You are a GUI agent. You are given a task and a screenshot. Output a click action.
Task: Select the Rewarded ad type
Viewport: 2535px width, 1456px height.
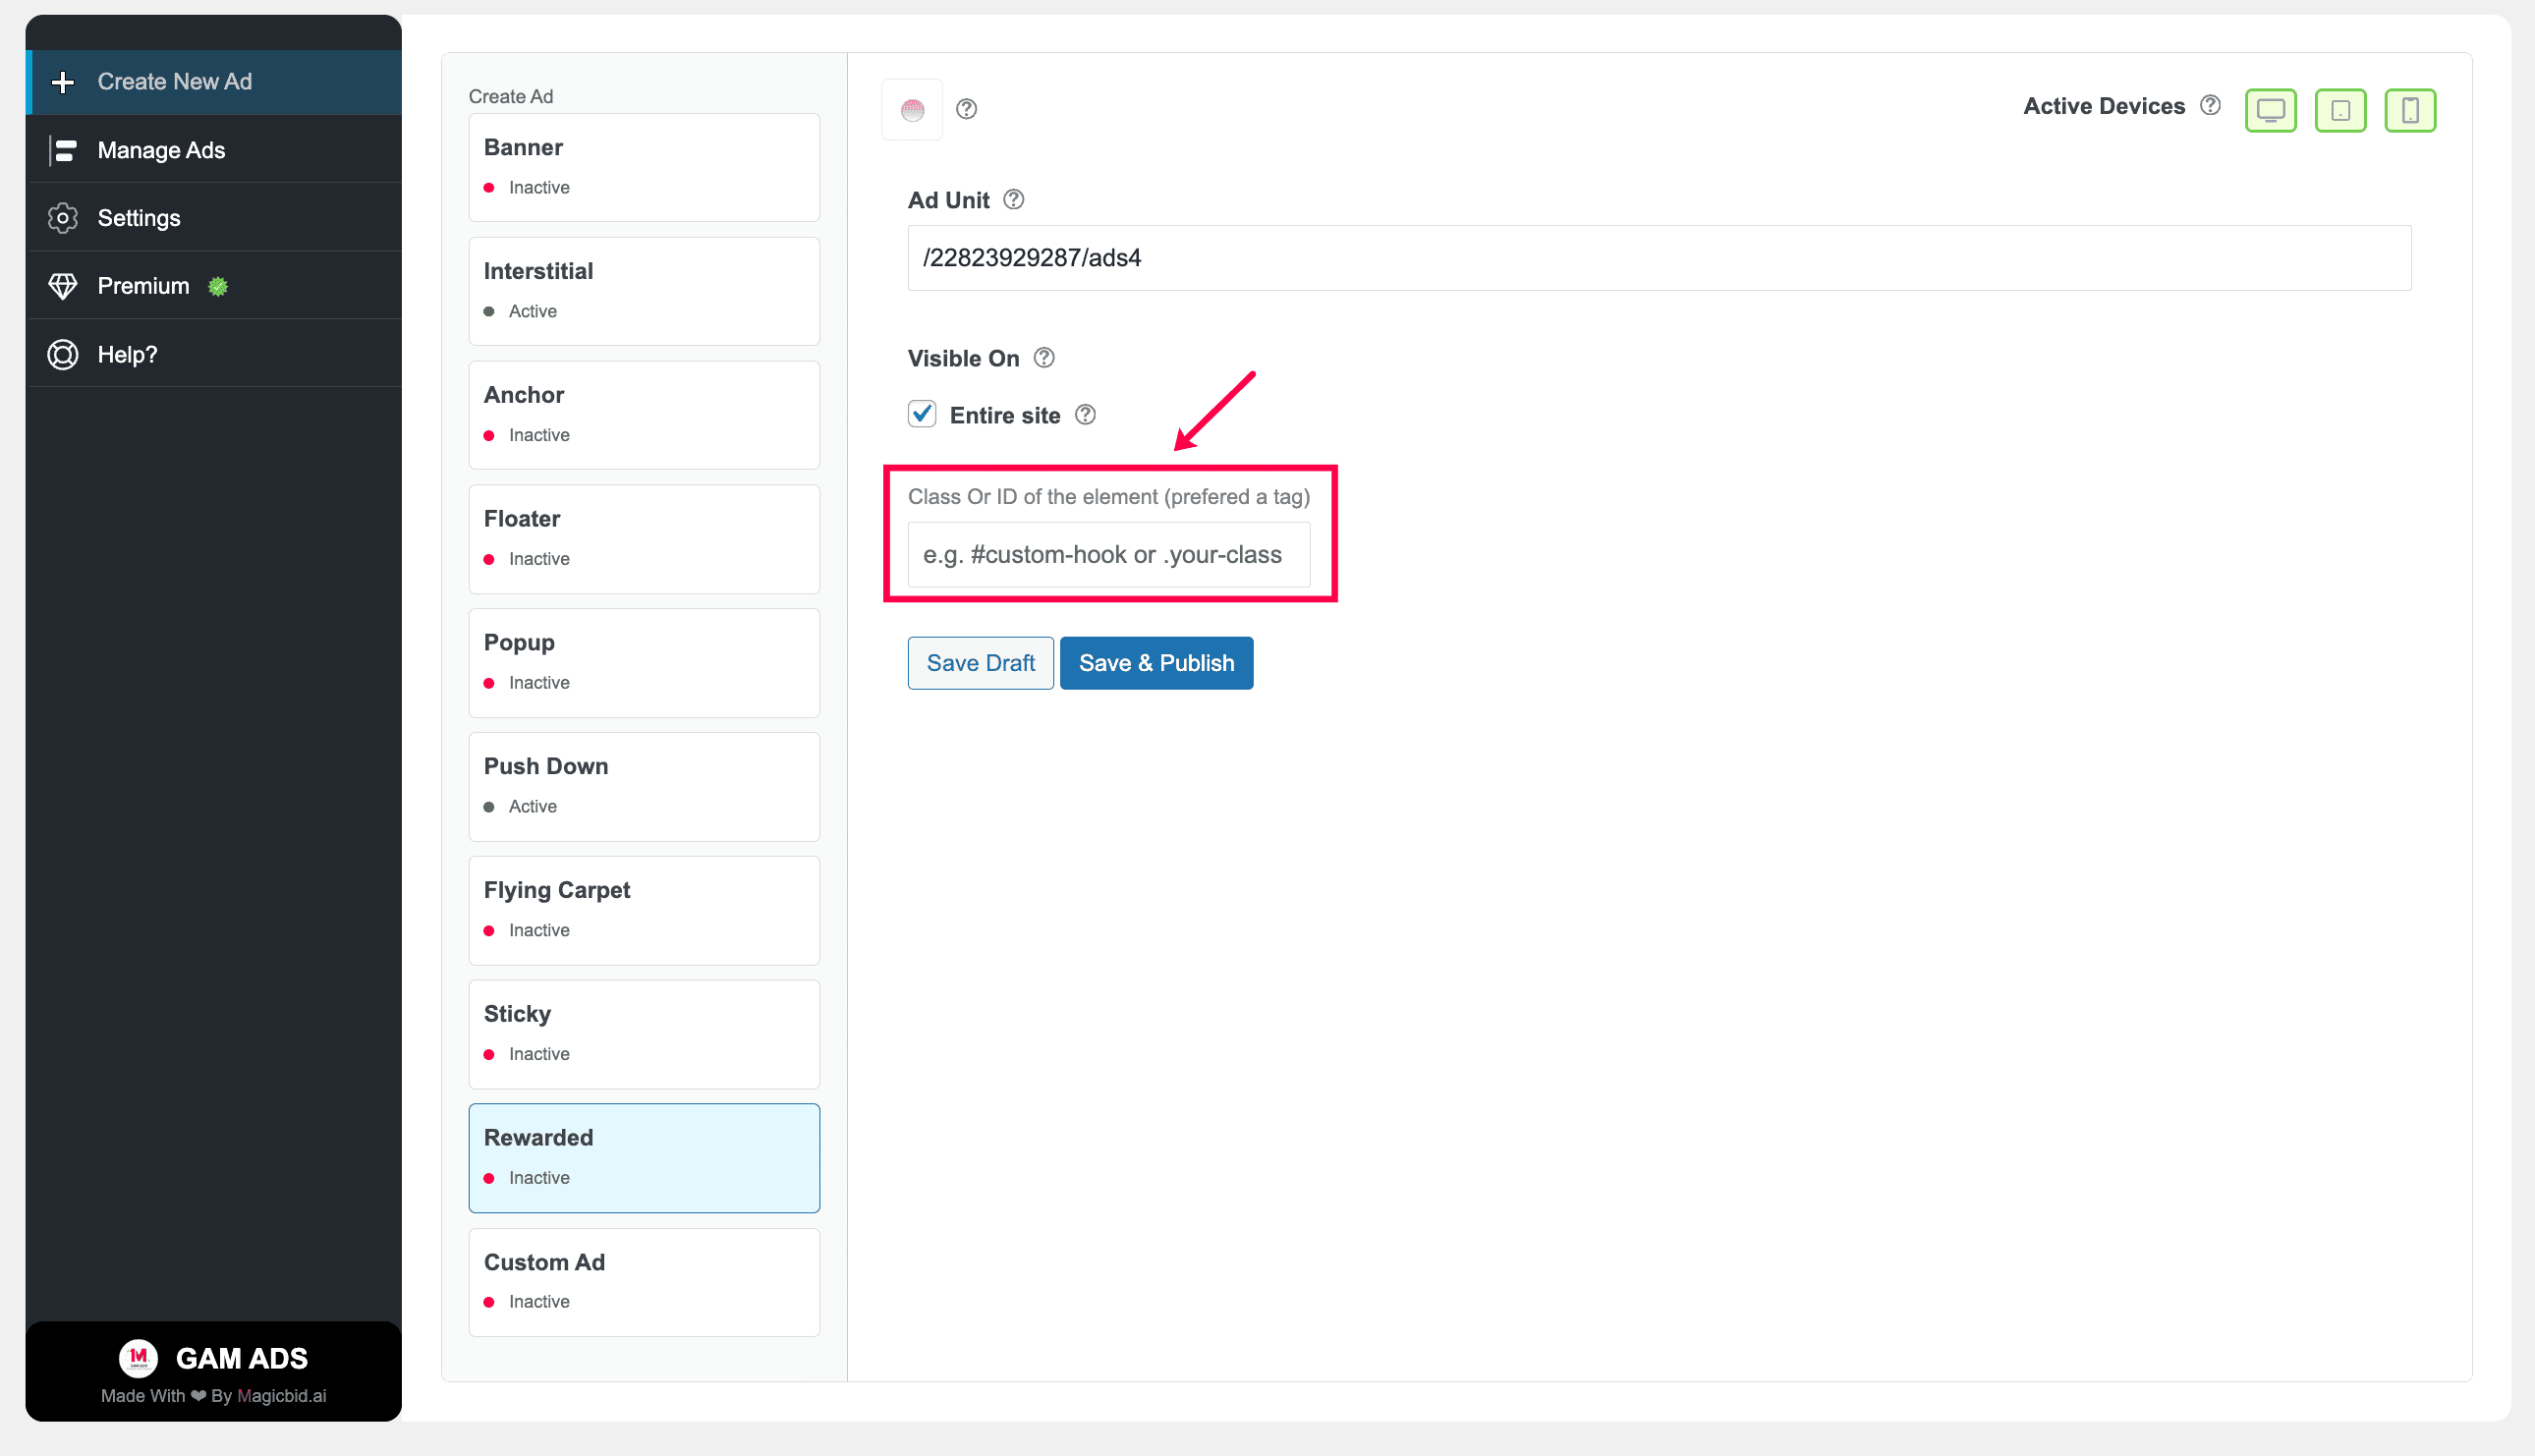click(x=644, y=1158)
